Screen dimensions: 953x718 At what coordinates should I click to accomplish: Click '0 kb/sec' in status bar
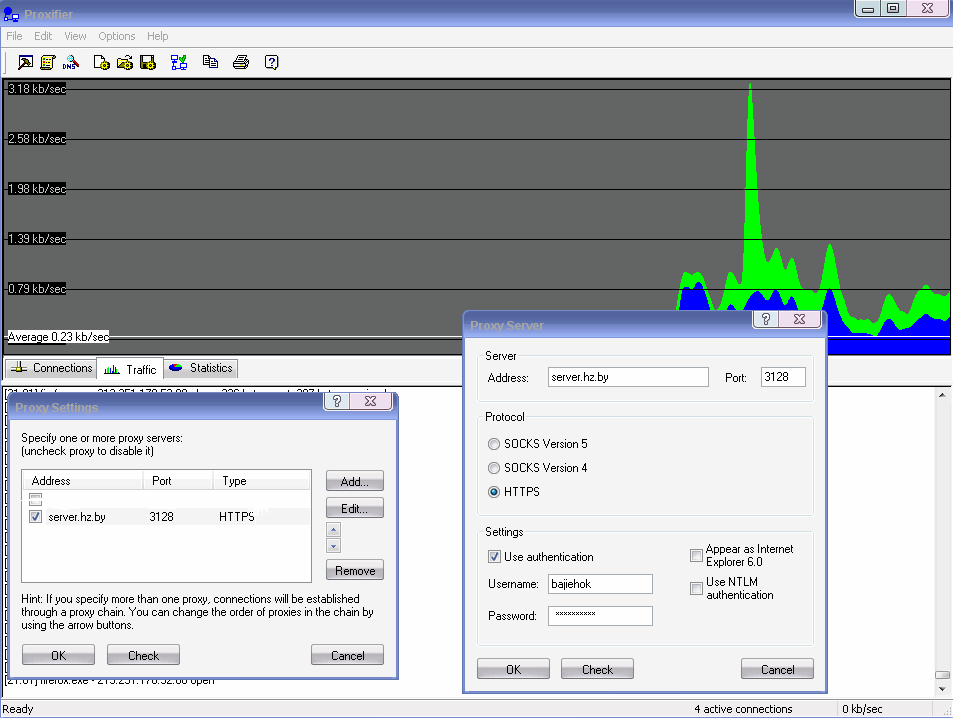click(x=862, y=709)
